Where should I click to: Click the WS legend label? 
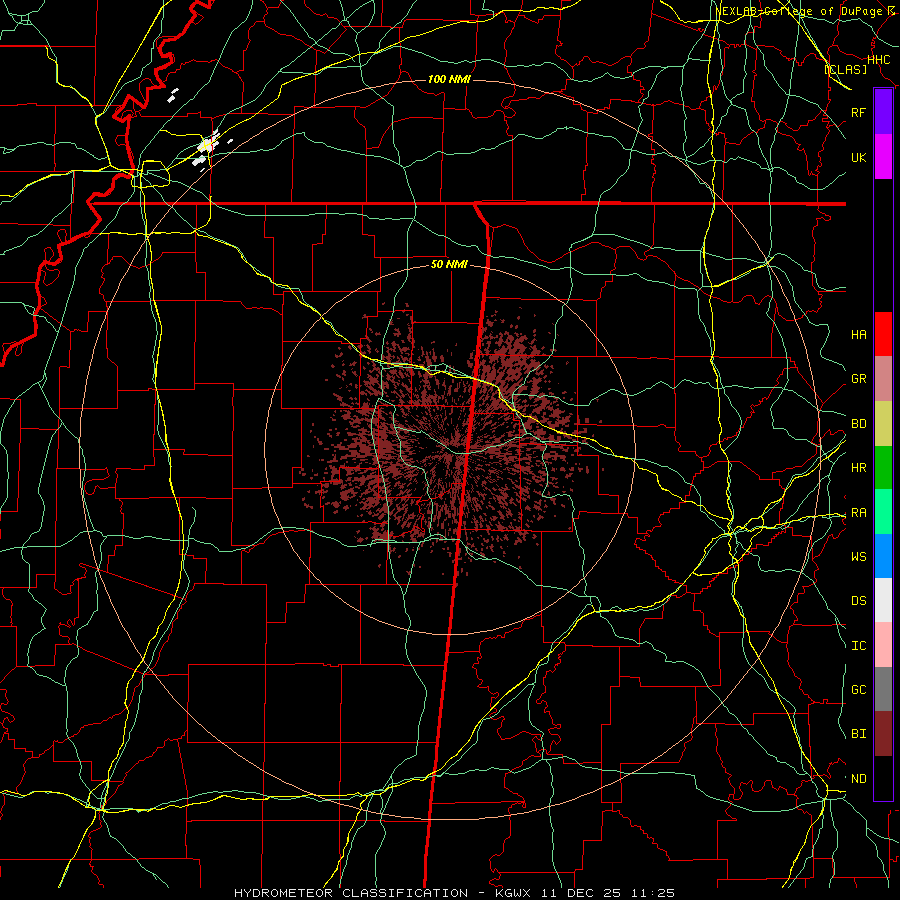tap(859, 556)
